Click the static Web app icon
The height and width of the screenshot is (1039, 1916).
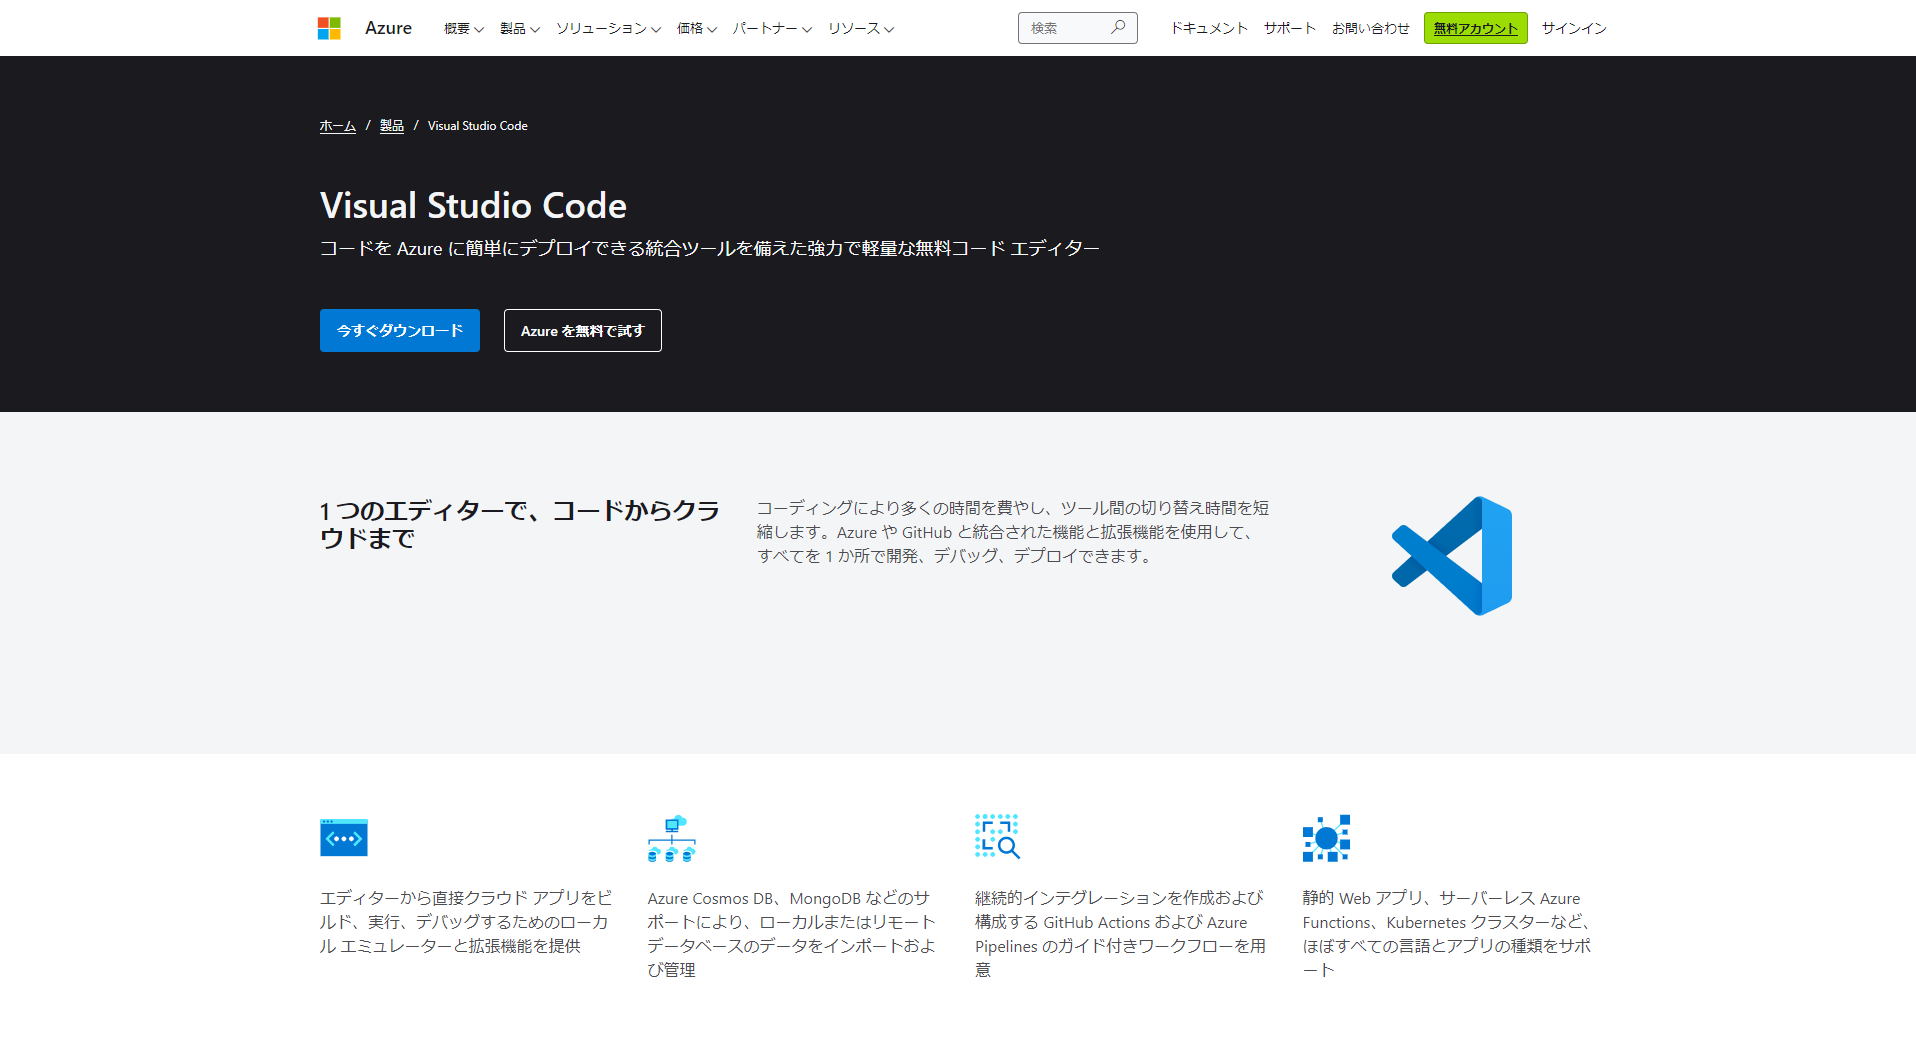(x=1326, y=838)
